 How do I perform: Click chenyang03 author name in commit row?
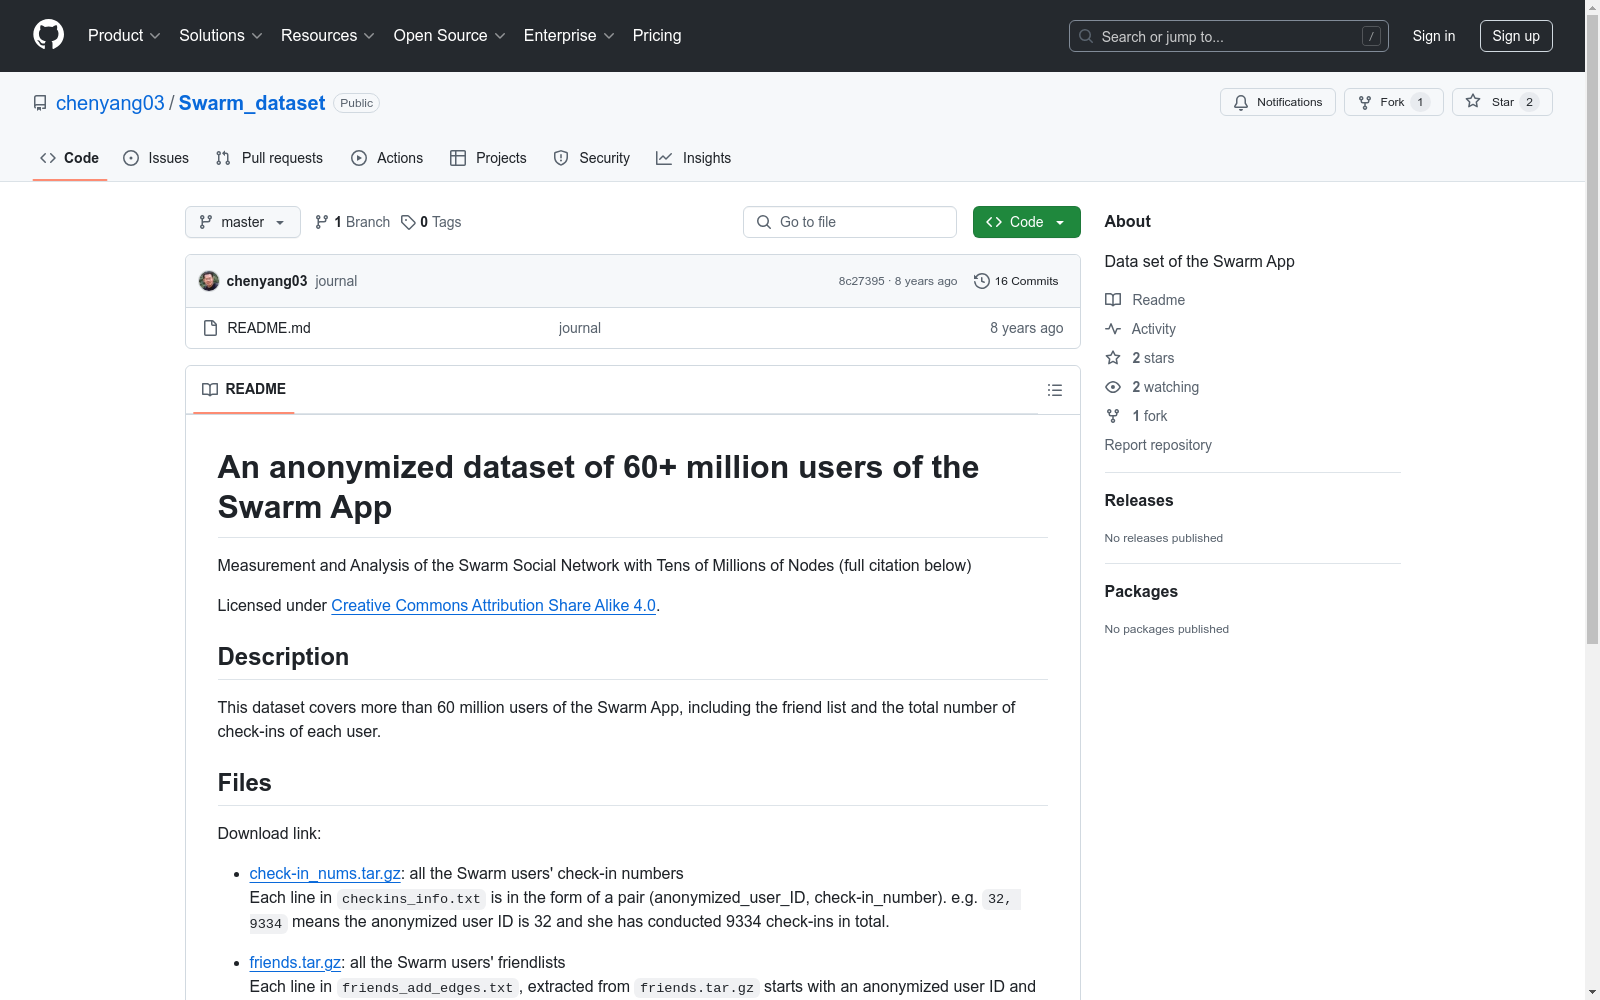tap(267, 281)
